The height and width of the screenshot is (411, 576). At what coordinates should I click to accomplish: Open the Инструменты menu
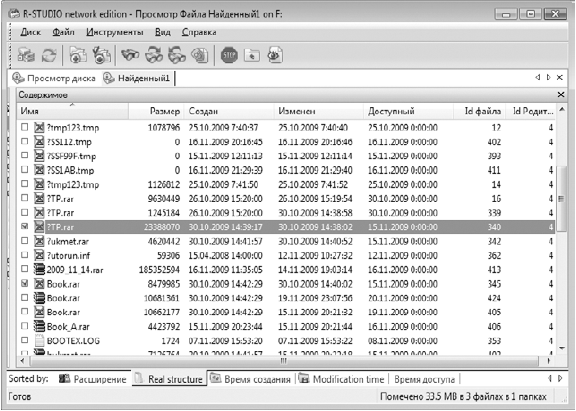115,32
